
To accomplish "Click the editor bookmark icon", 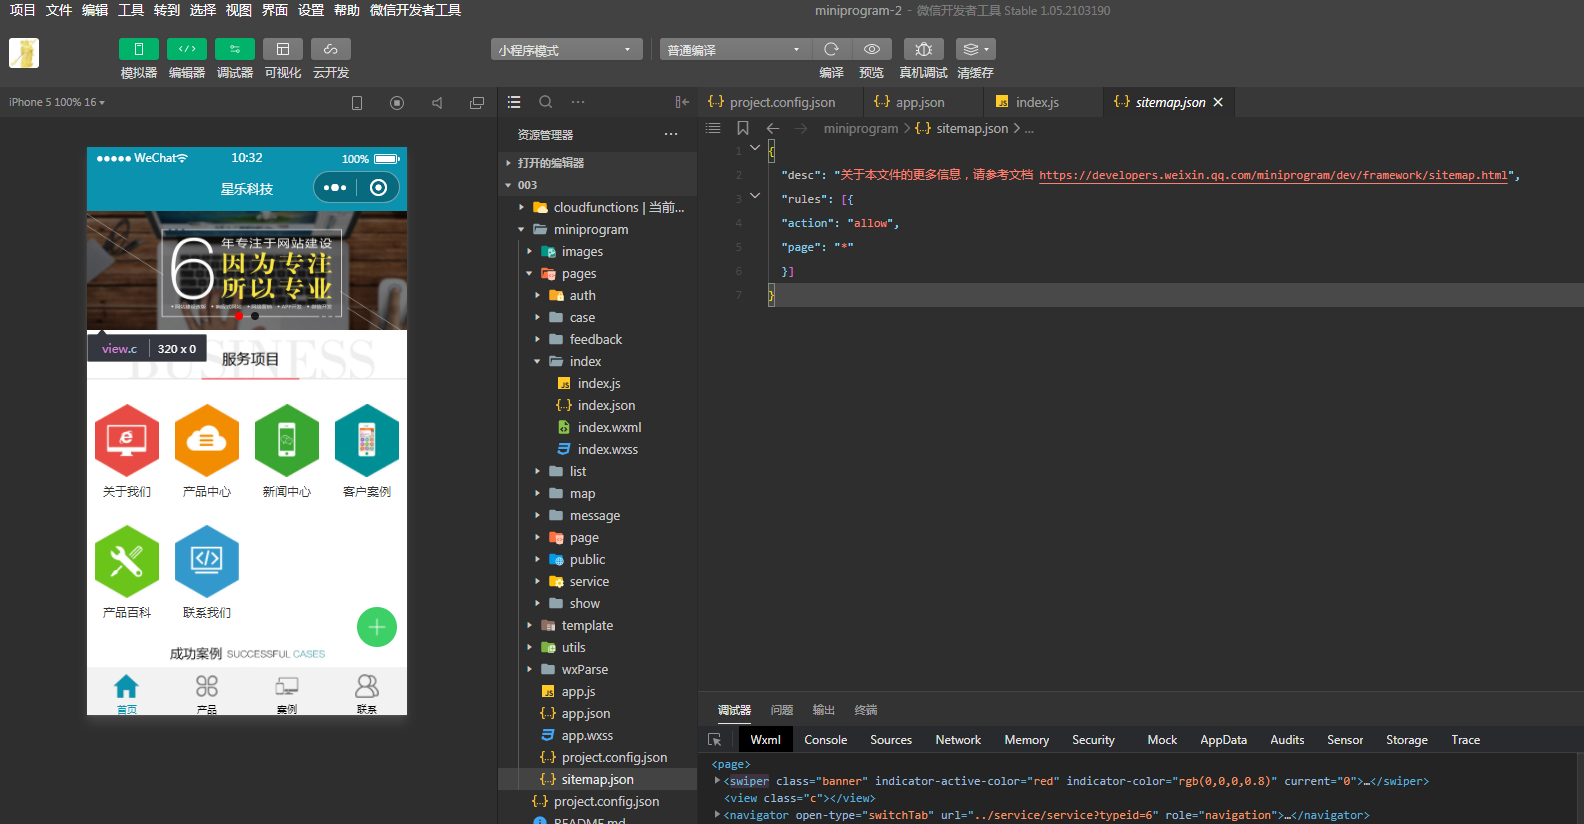I will tap(743, 128).
